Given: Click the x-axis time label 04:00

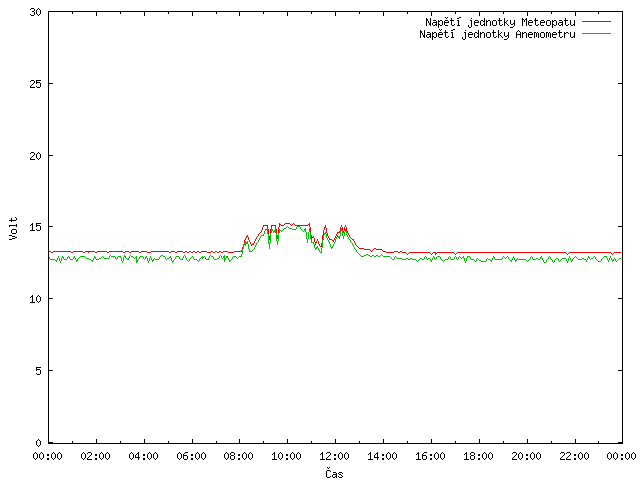Looking at the screenshot, I should [x=143, y=456].
